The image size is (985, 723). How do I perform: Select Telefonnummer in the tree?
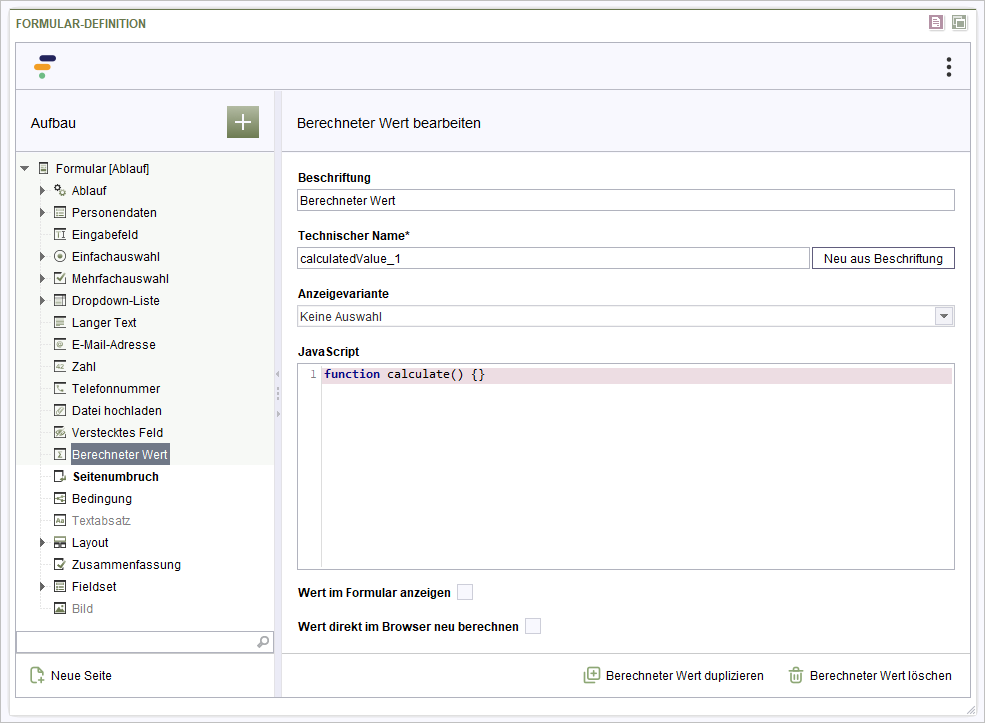pyautogui.click(x=116, y=388)
